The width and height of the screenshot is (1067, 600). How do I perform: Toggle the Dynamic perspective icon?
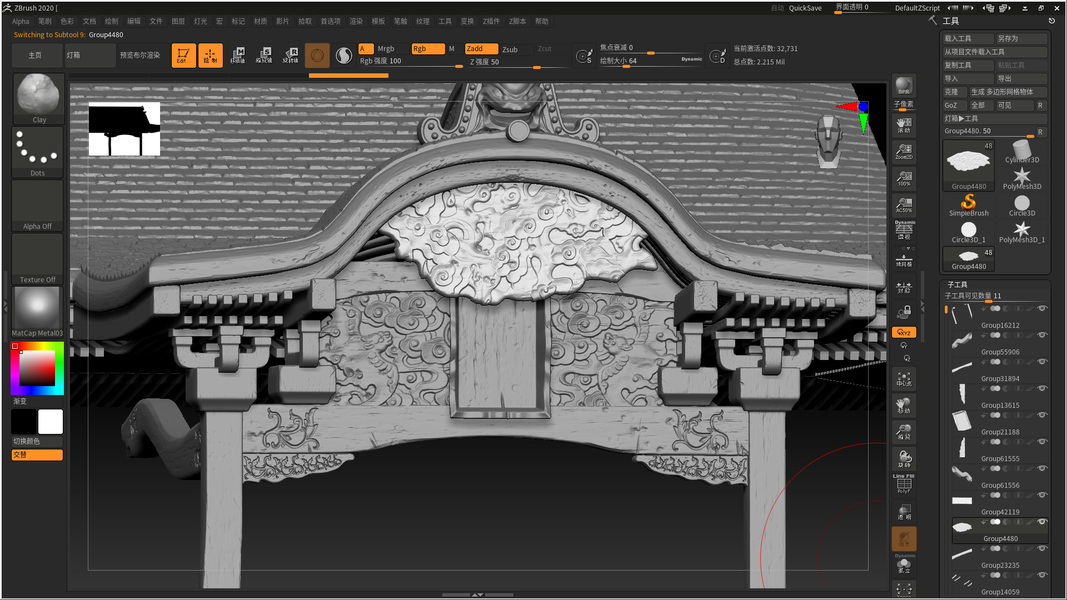pos(904,231)
